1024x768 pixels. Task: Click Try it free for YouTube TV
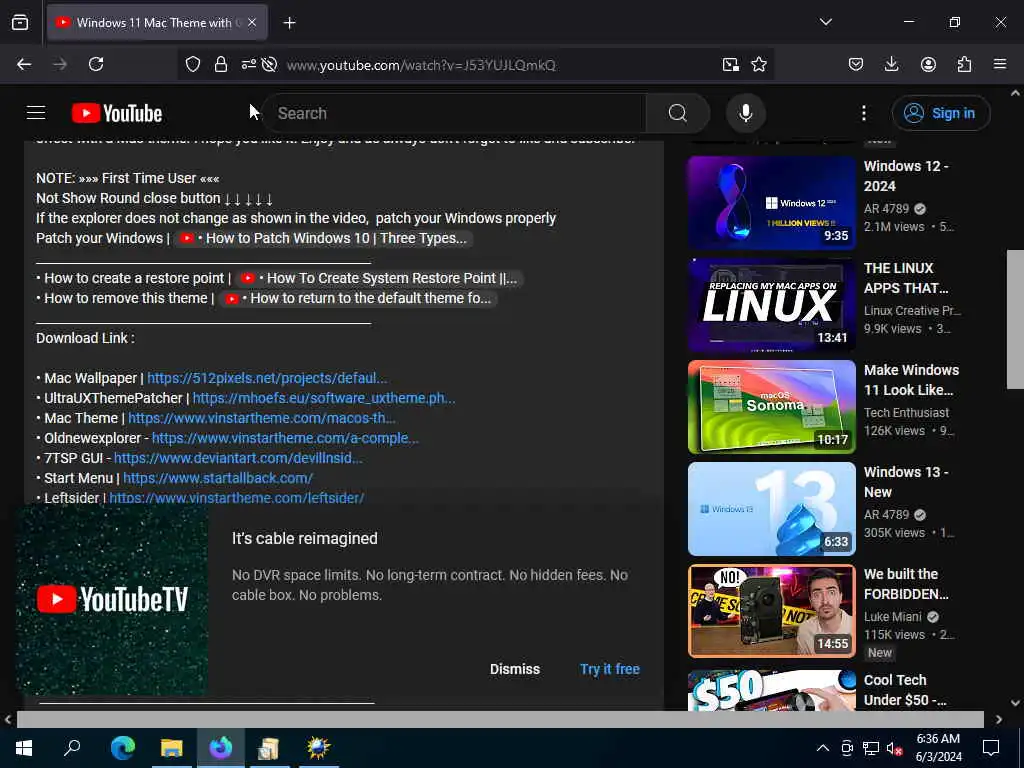coord(609,669)
